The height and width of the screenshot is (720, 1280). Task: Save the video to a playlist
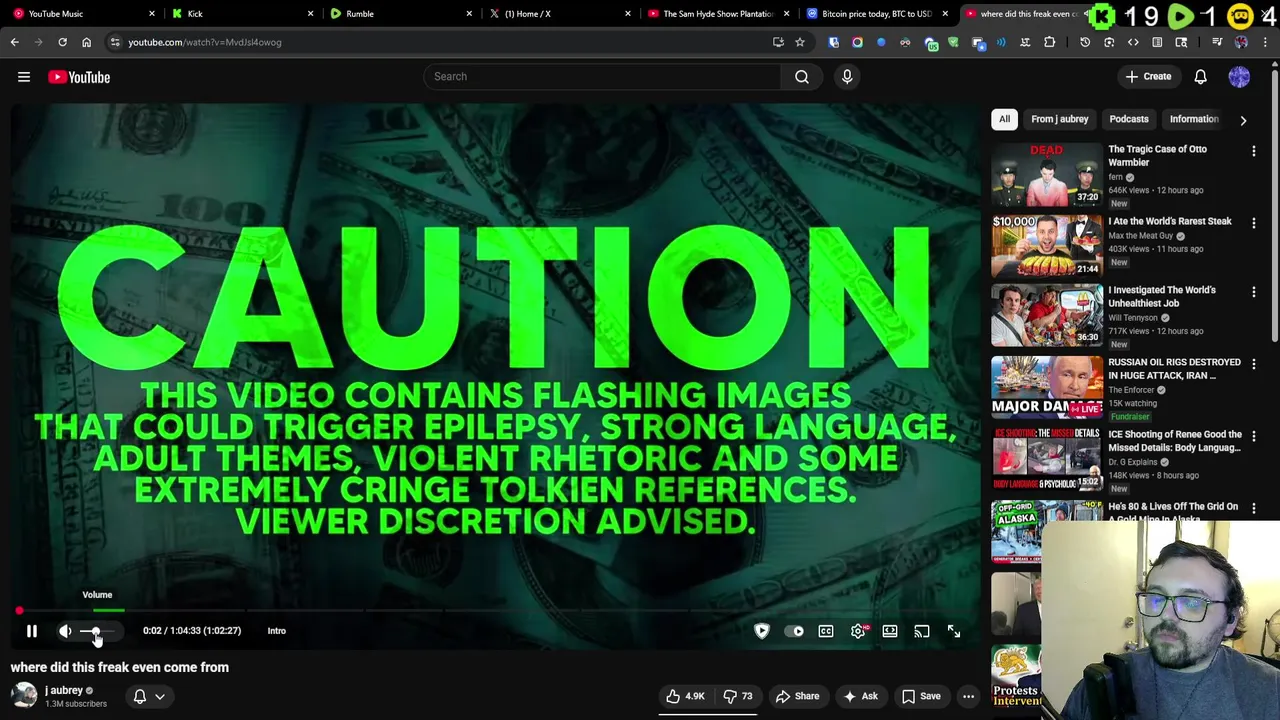(x=921, y=696)
